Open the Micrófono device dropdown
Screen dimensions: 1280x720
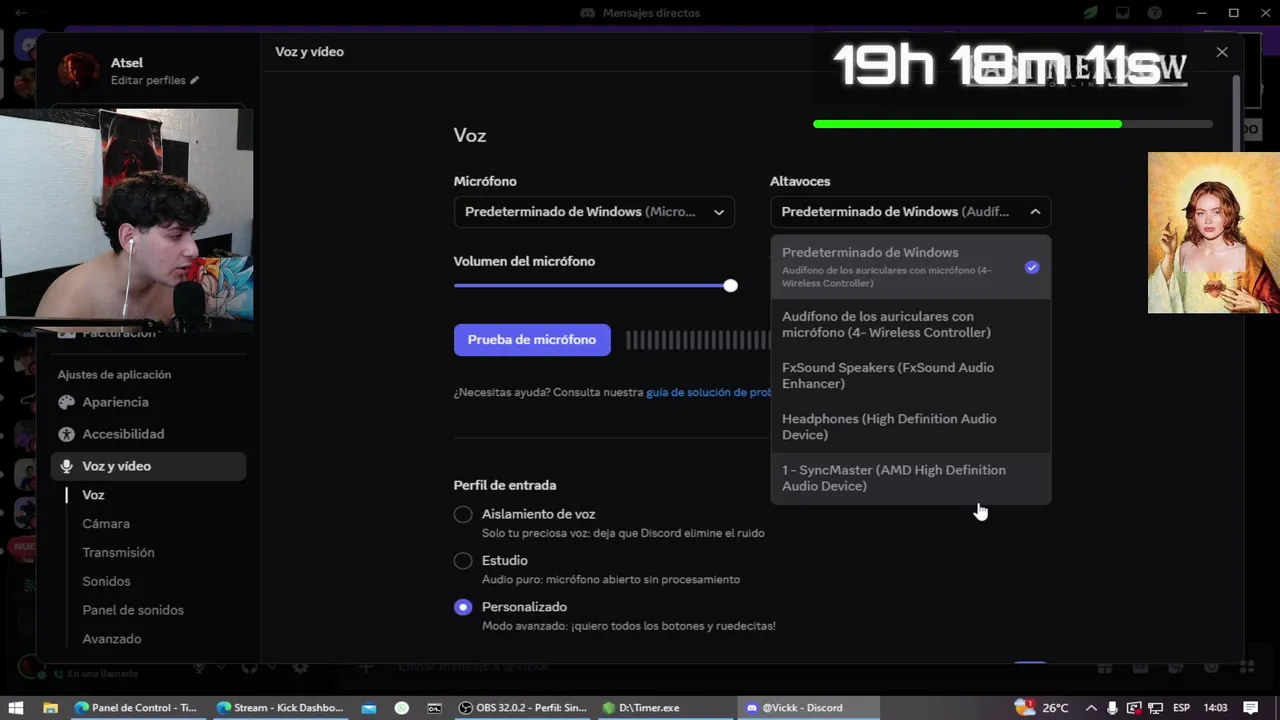[x=594, y=212]
